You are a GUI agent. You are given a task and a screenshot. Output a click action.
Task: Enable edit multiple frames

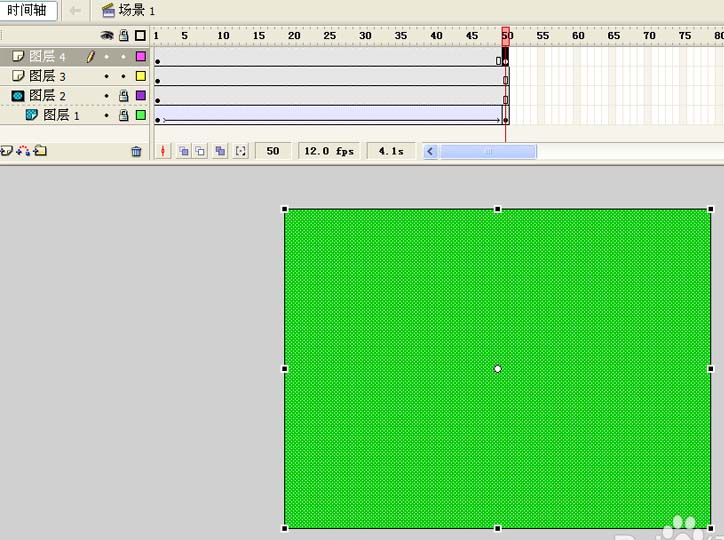click(x=220, y=151)
